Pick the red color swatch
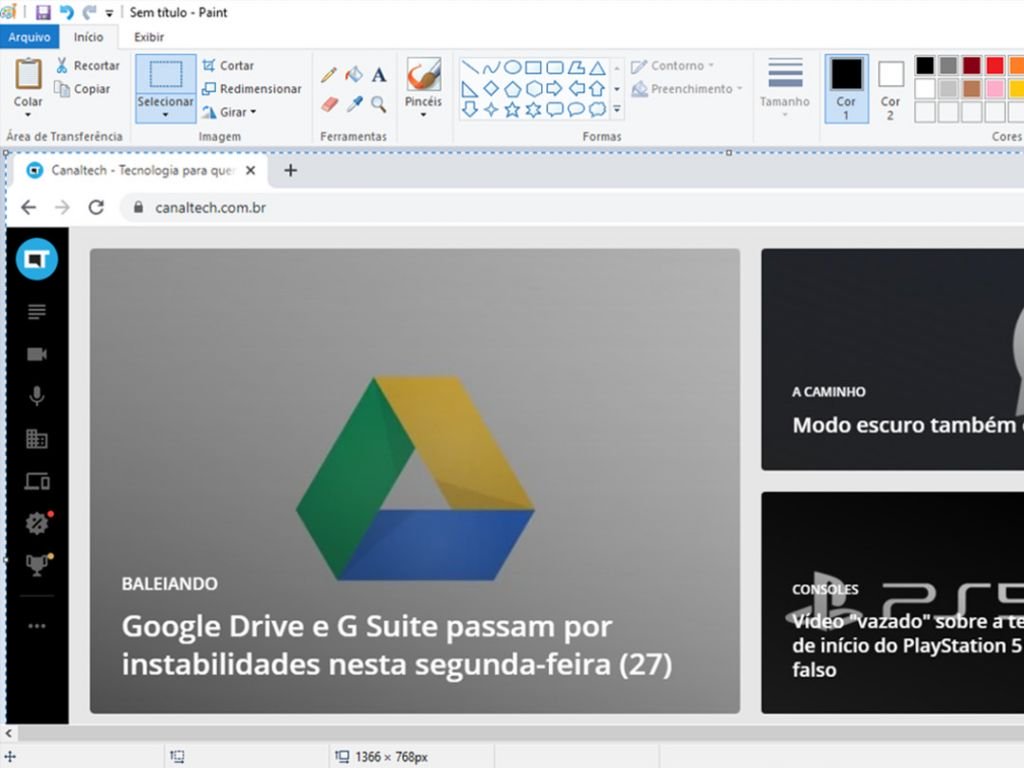This screenshot has height=768, width=1024. (995, 65)
